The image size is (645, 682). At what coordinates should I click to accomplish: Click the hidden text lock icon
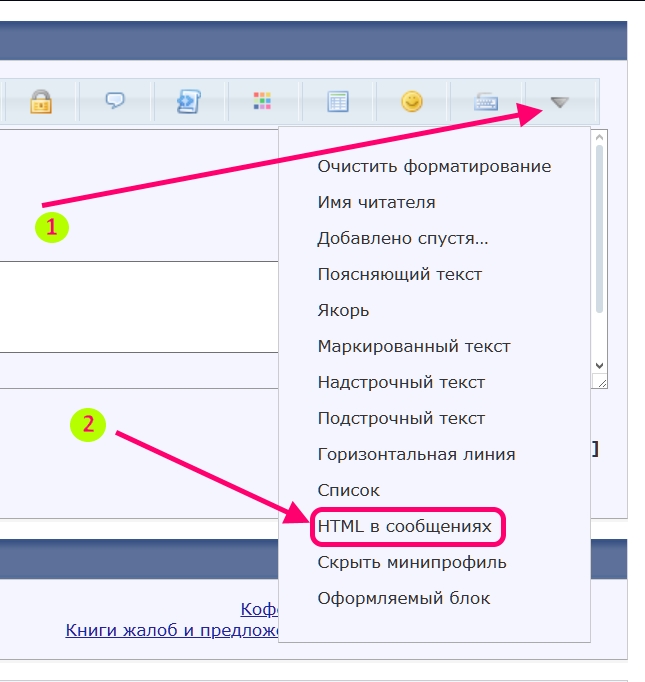point(41,102)
